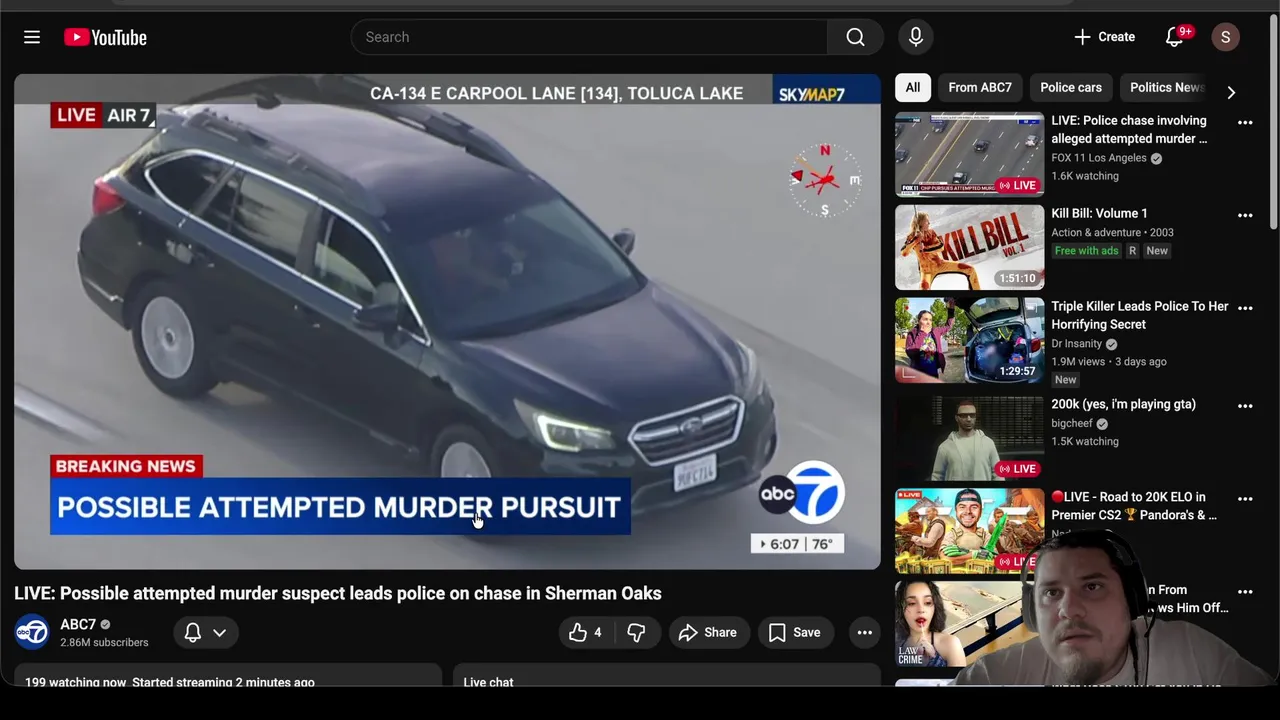Open options for Kill Bill: Volume 1
This screenshot has width=1280, height=720.
pyautogui.click(x=1245, y=215)
